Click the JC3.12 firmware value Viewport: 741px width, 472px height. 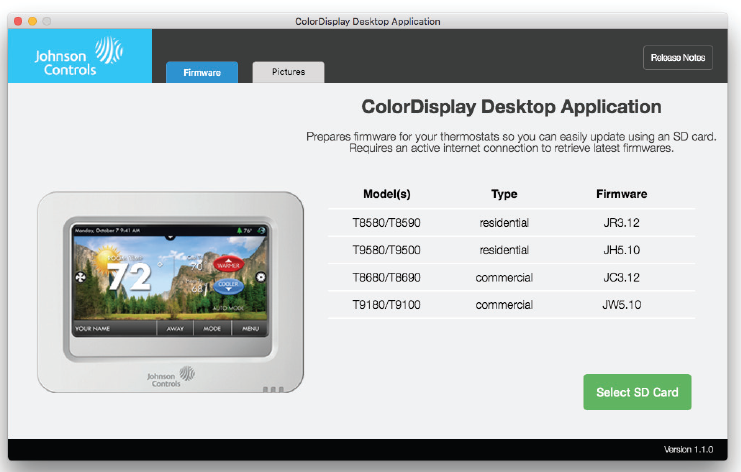coord(621,277)
